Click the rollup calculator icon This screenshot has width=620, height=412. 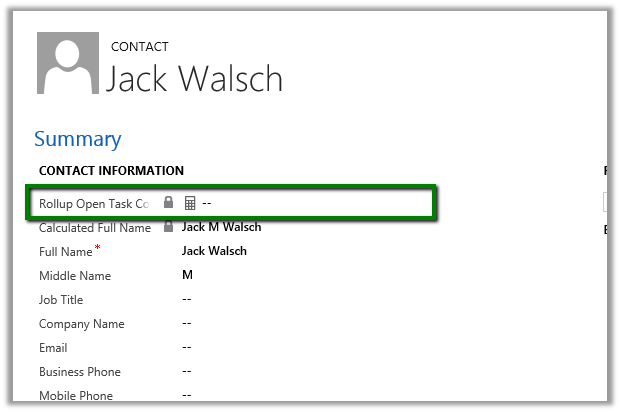click(189, 203)
